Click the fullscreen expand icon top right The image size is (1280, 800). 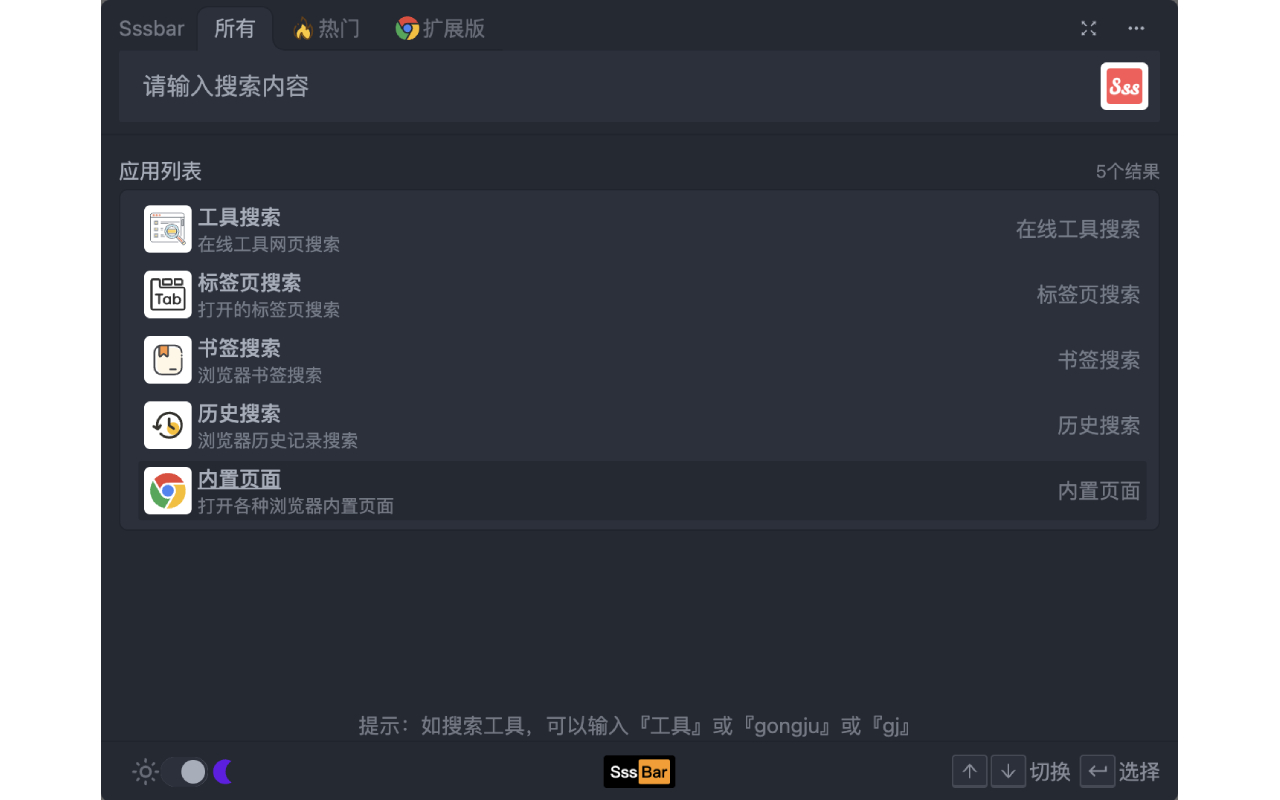pos(1088,29)
